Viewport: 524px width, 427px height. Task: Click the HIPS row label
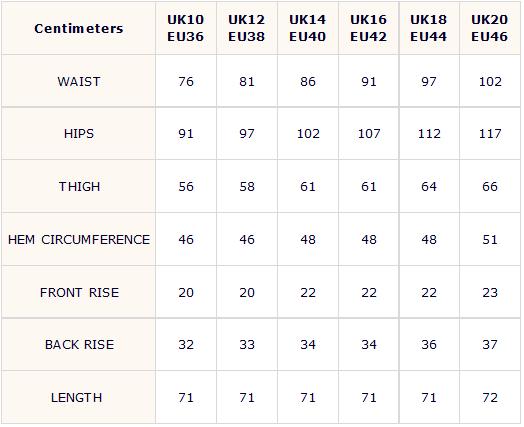point(79,134)
